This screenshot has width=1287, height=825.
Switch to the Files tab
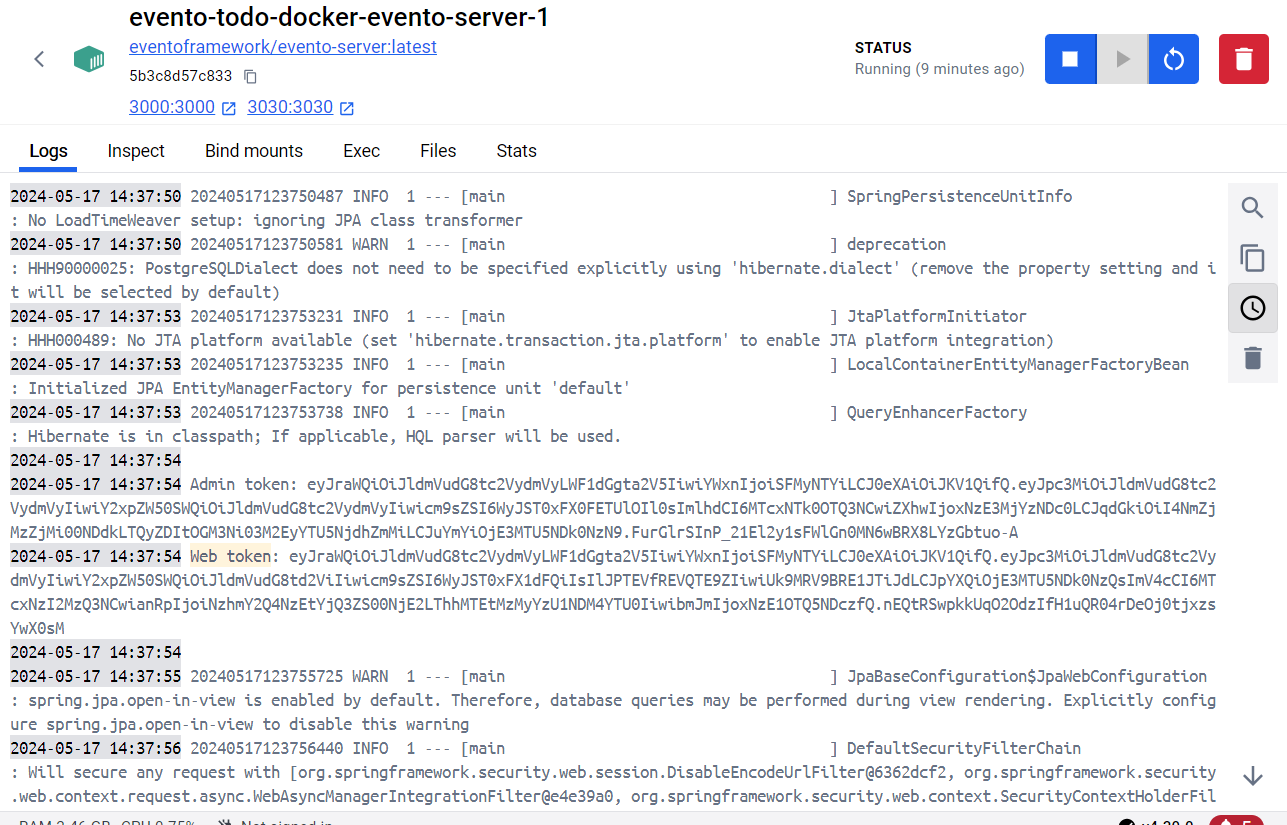point(438,151)
